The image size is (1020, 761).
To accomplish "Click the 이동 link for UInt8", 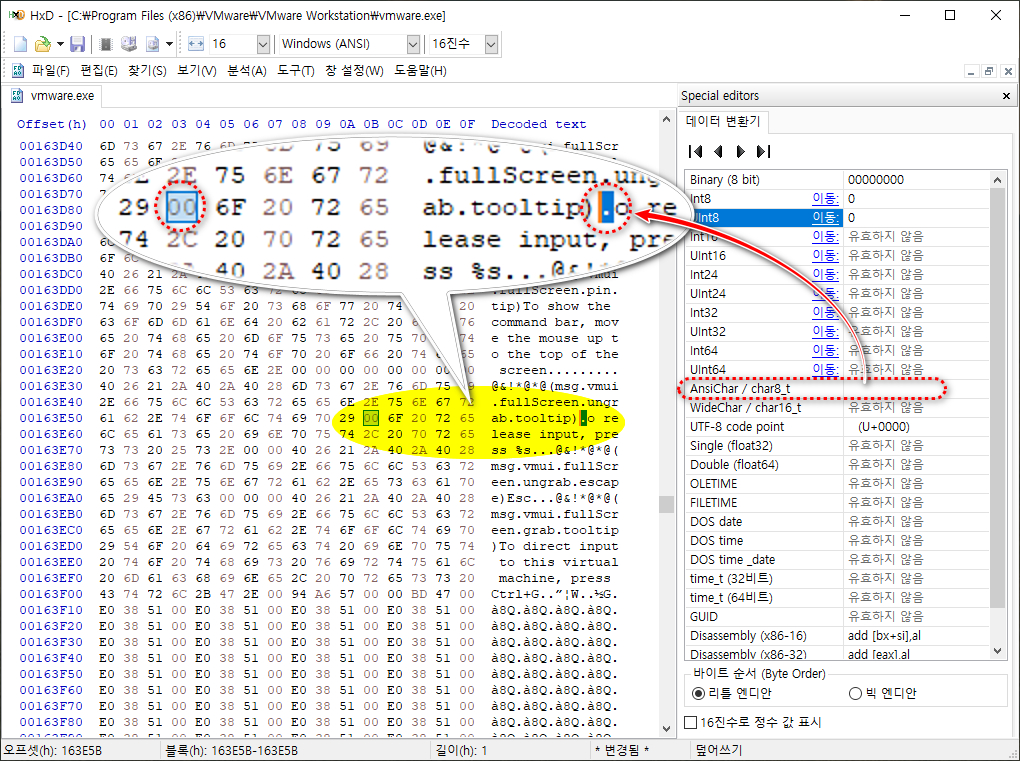I will pos(825,217).
